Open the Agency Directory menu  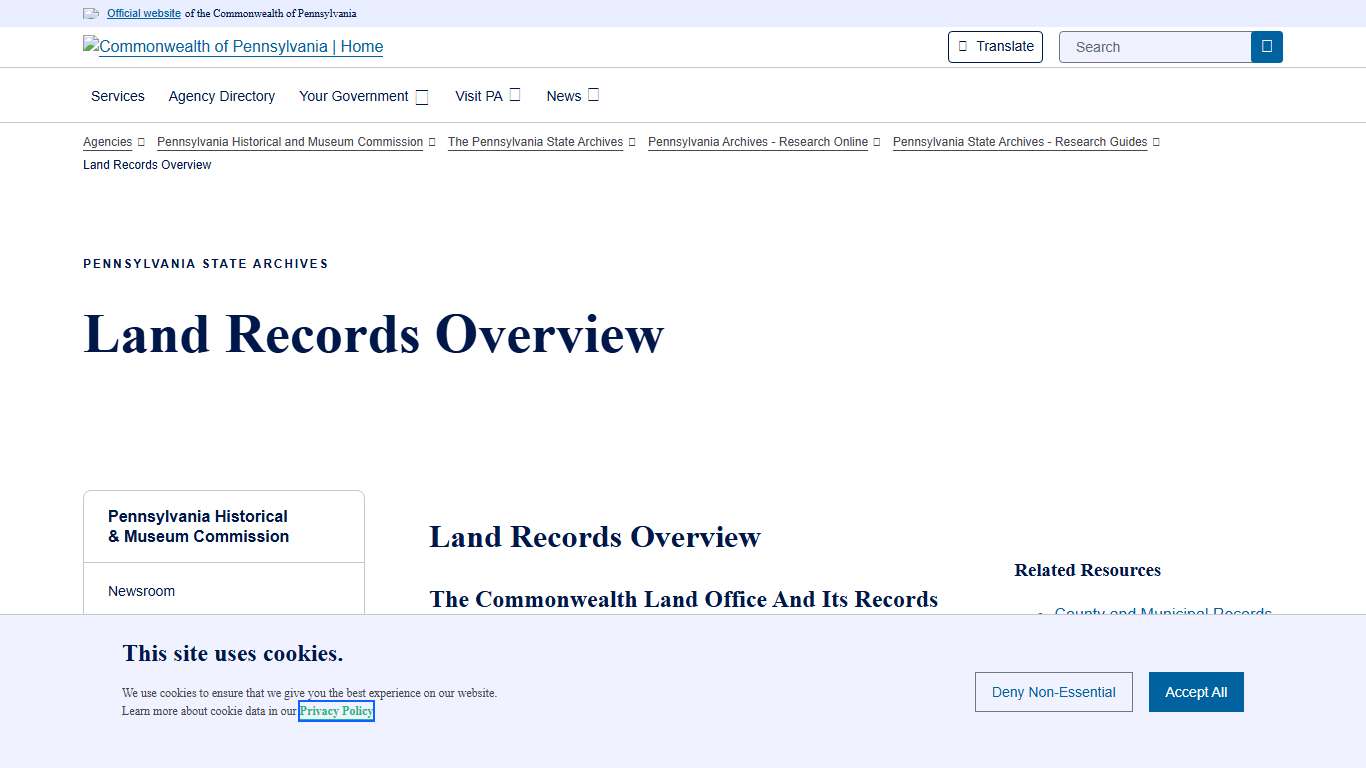(x=221, y=96)
